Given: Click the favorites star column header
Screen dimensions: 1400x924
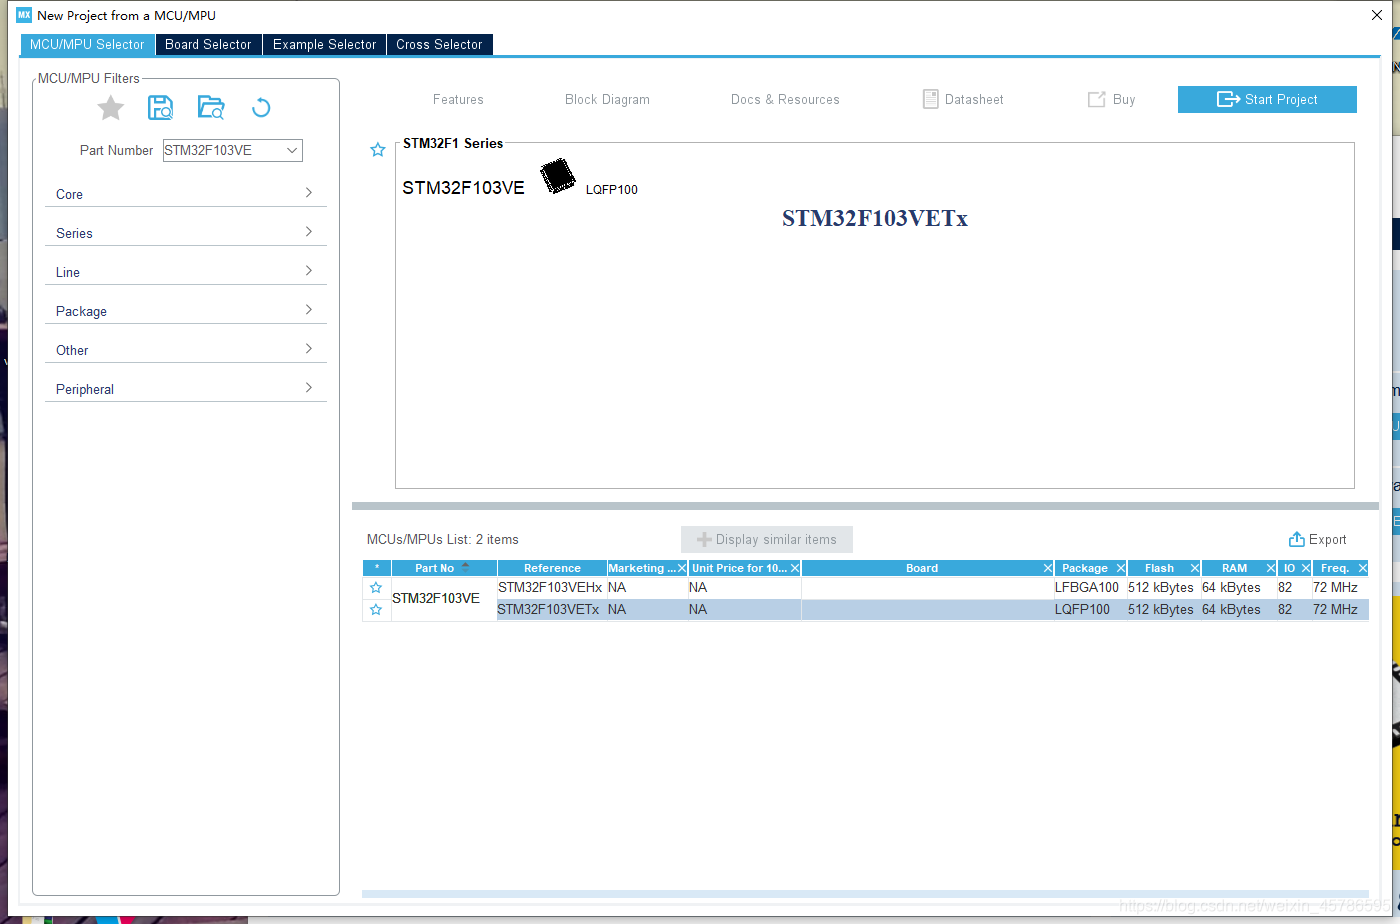Looking at the screenshot, I should coord(376,568).
